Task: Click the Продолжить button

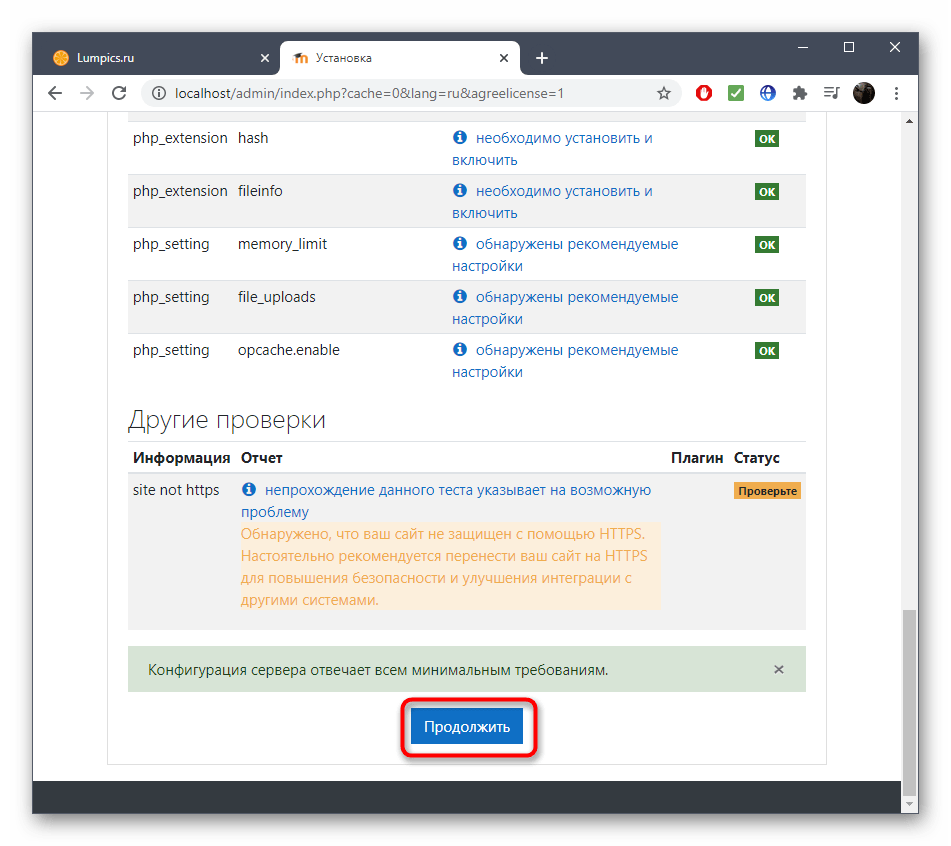Action: (x=466, y=727)
